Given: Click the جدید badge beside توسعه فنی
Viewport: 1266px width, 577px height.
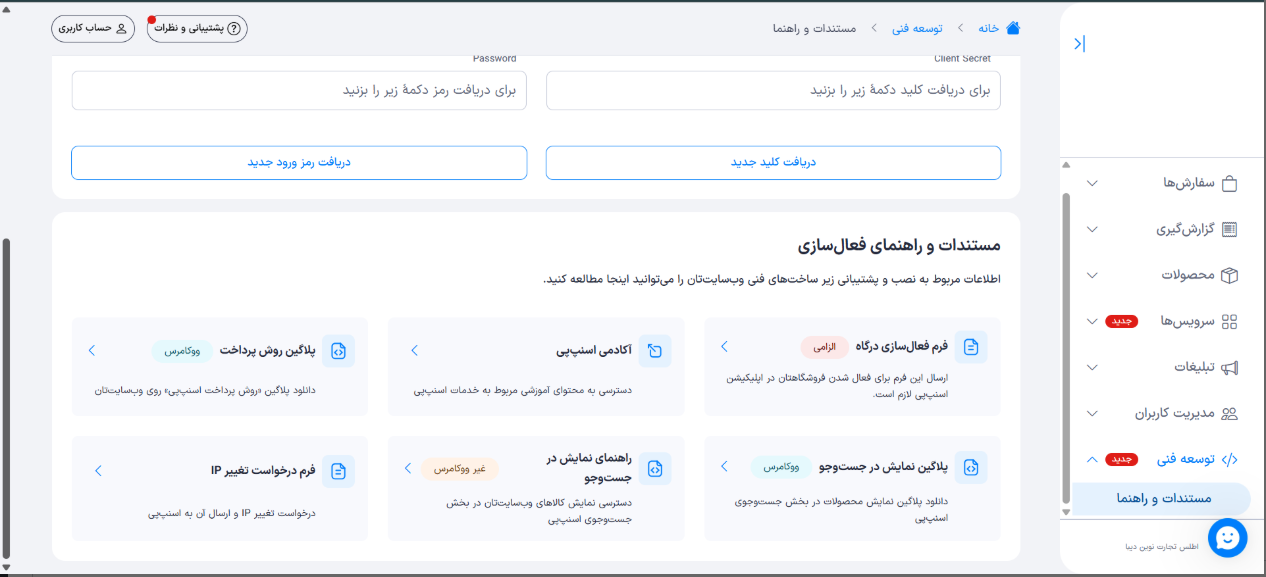Looking at the screenshot, I should pyautogui.click(x=1122, y=459).
